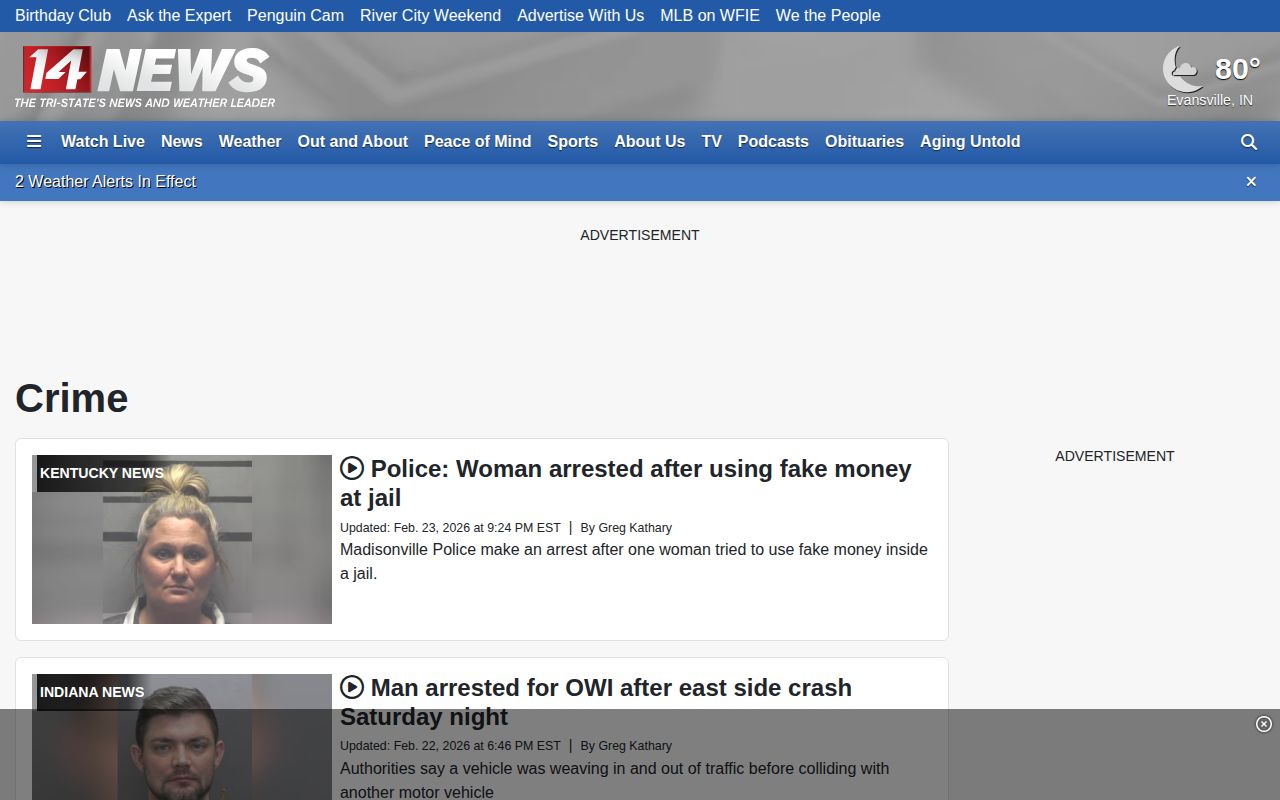This screenshot has width=1280, height=800.
Task: Click the Indiana News mugshot thumbnail
Action: [x=182, y=737]
